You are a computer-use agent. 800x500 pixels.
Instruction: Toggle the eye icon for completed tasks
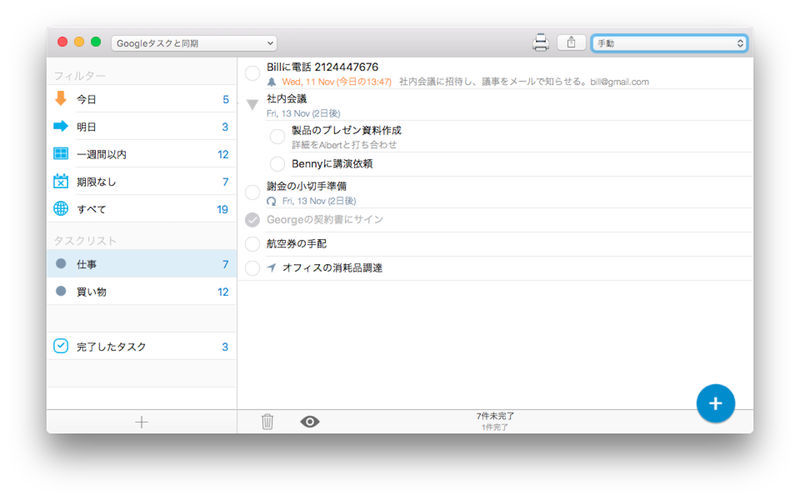(x=310, y=422)
